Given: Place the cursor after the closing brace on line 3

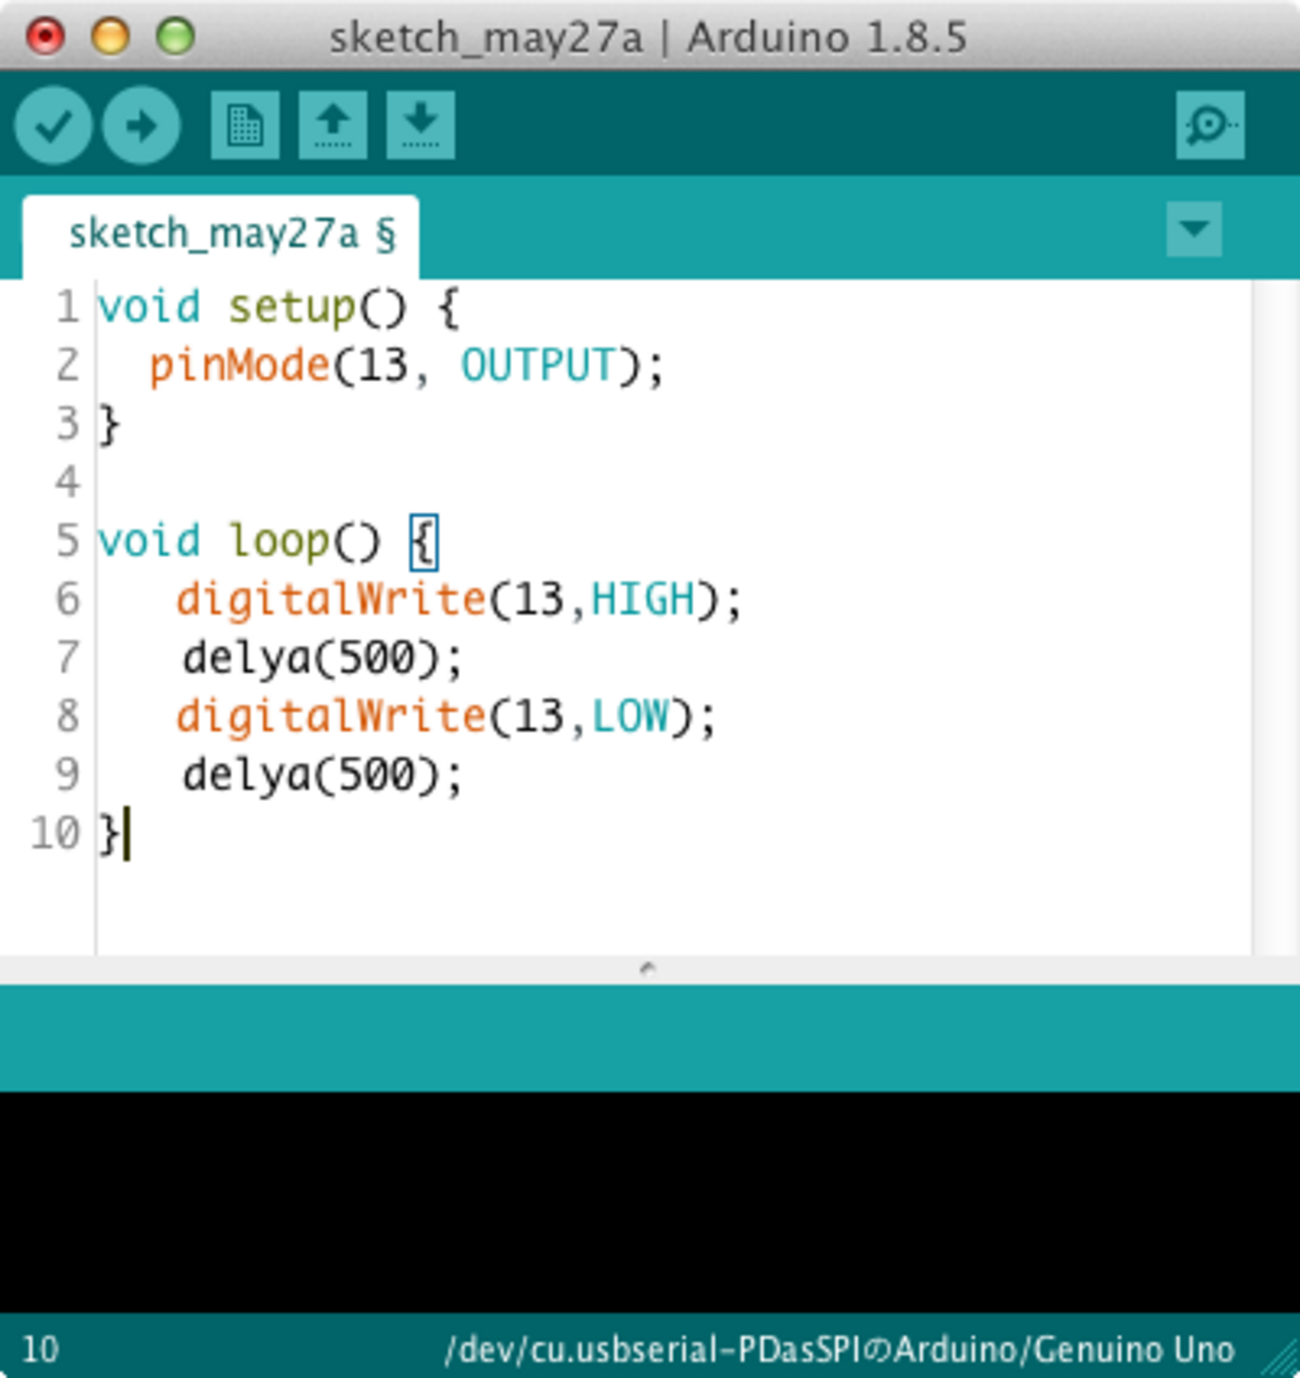Looking at the screenshot, I should [122, 424].
